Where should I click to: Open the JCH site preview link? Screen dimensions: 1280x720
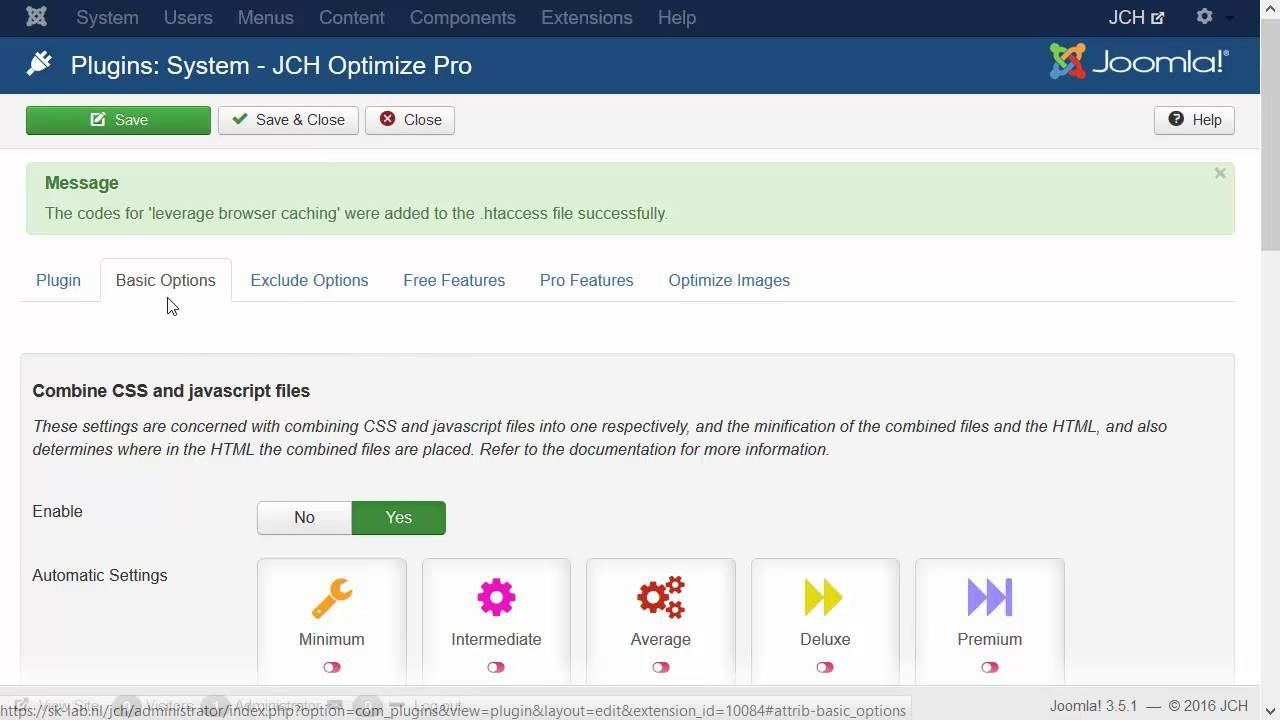(1136, 17)
